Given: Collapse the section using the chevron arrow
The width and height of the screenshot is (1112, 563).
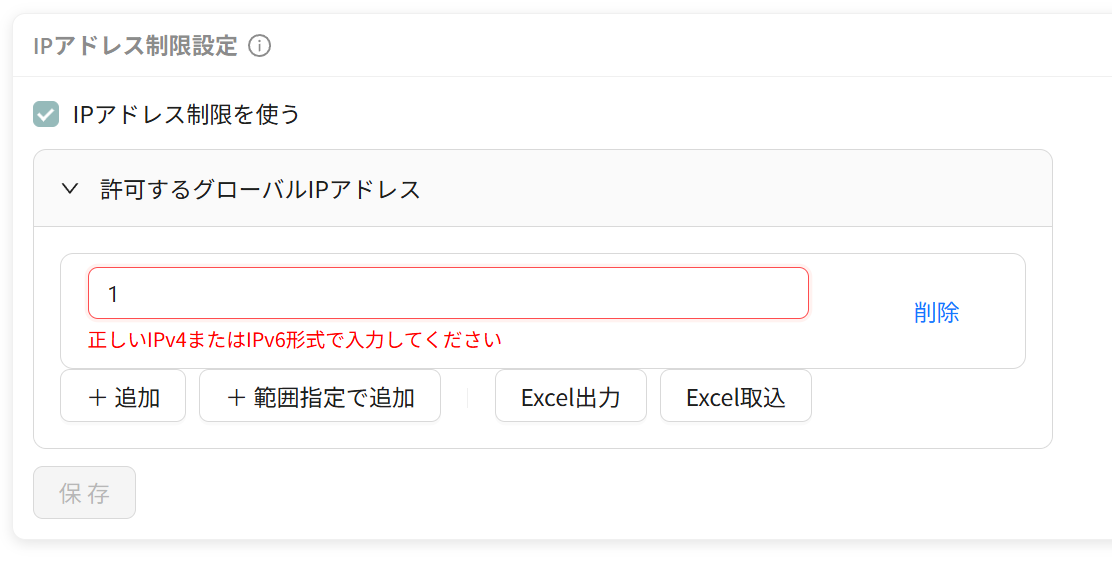Looking at the screenshot, I should (x=70, y=189).
